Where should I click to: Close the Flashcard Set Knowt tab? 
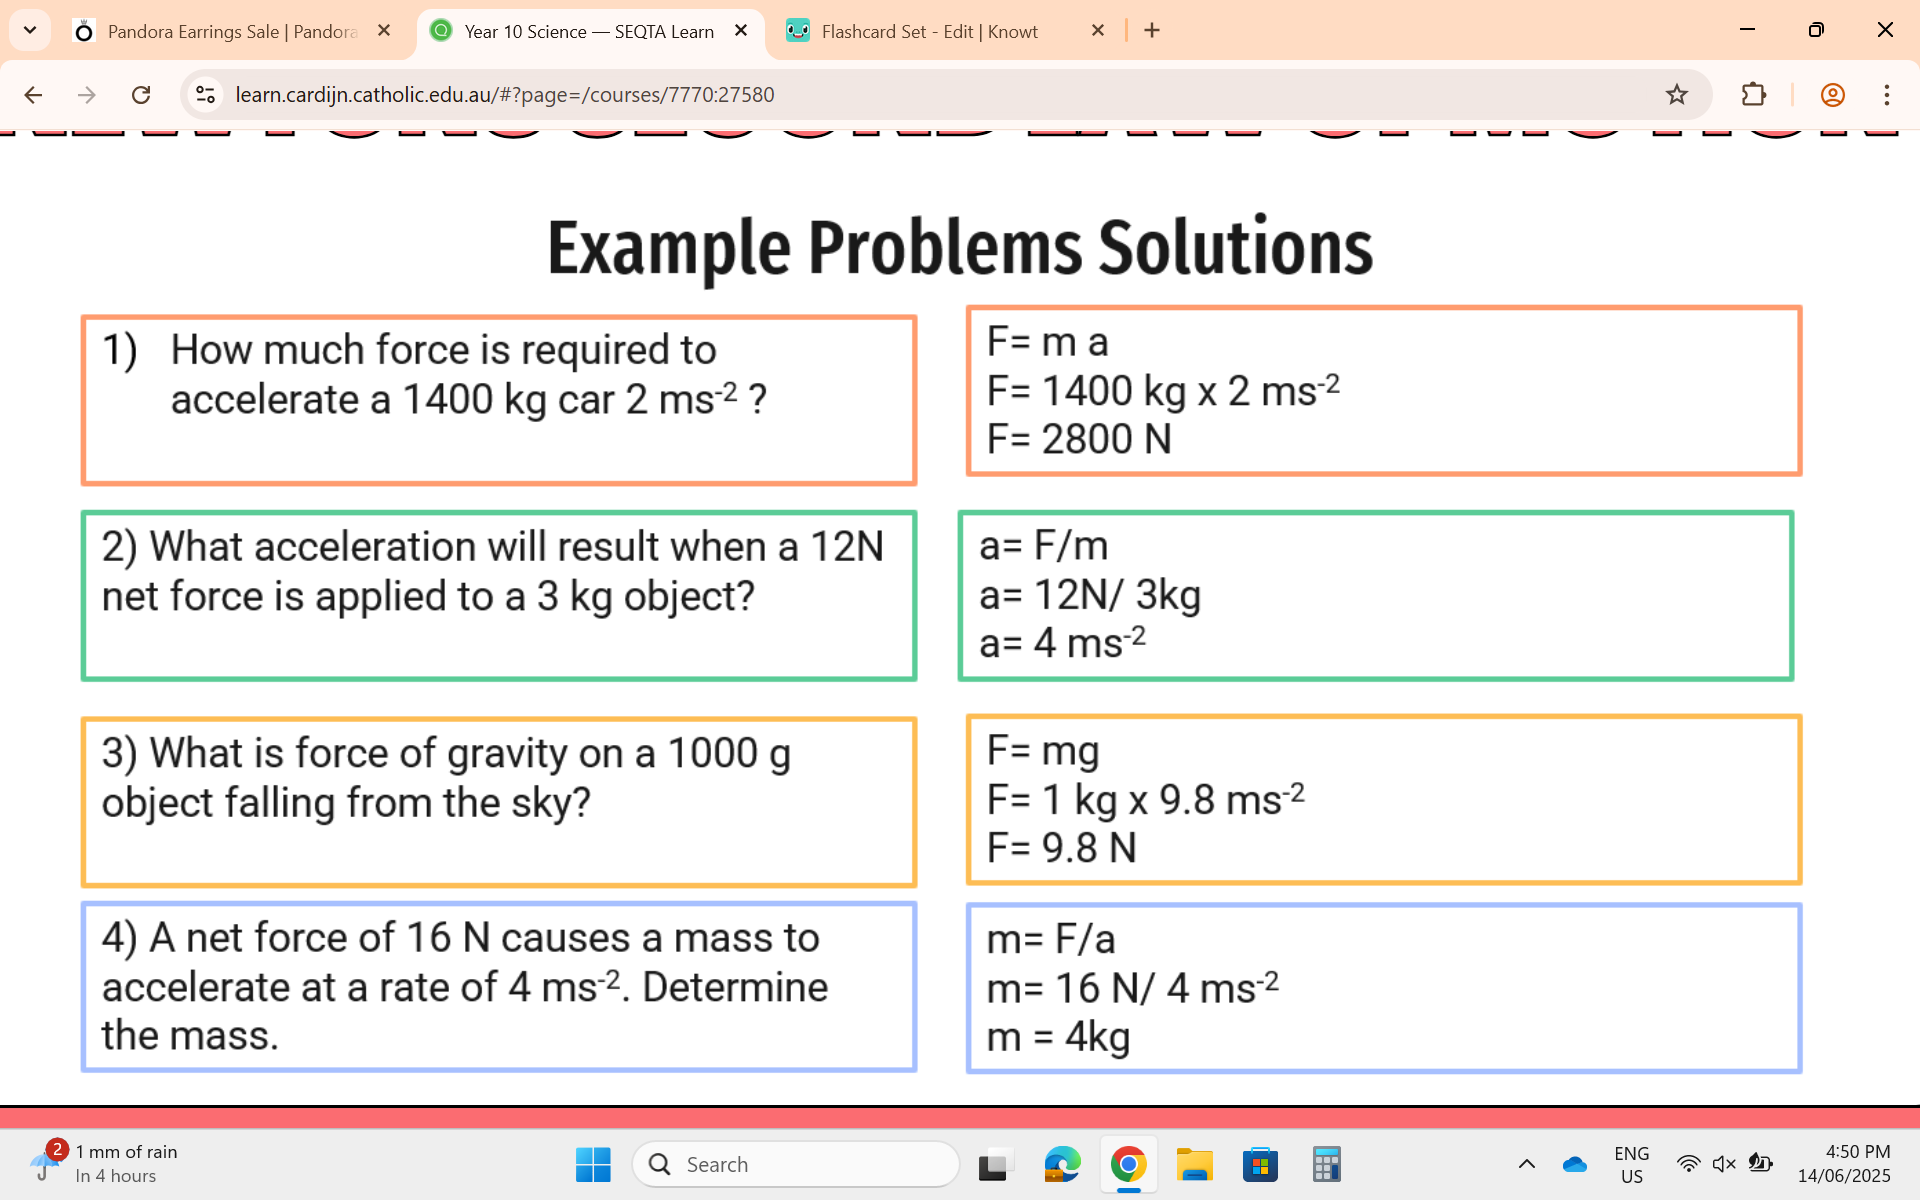(x=1098, y=31)
